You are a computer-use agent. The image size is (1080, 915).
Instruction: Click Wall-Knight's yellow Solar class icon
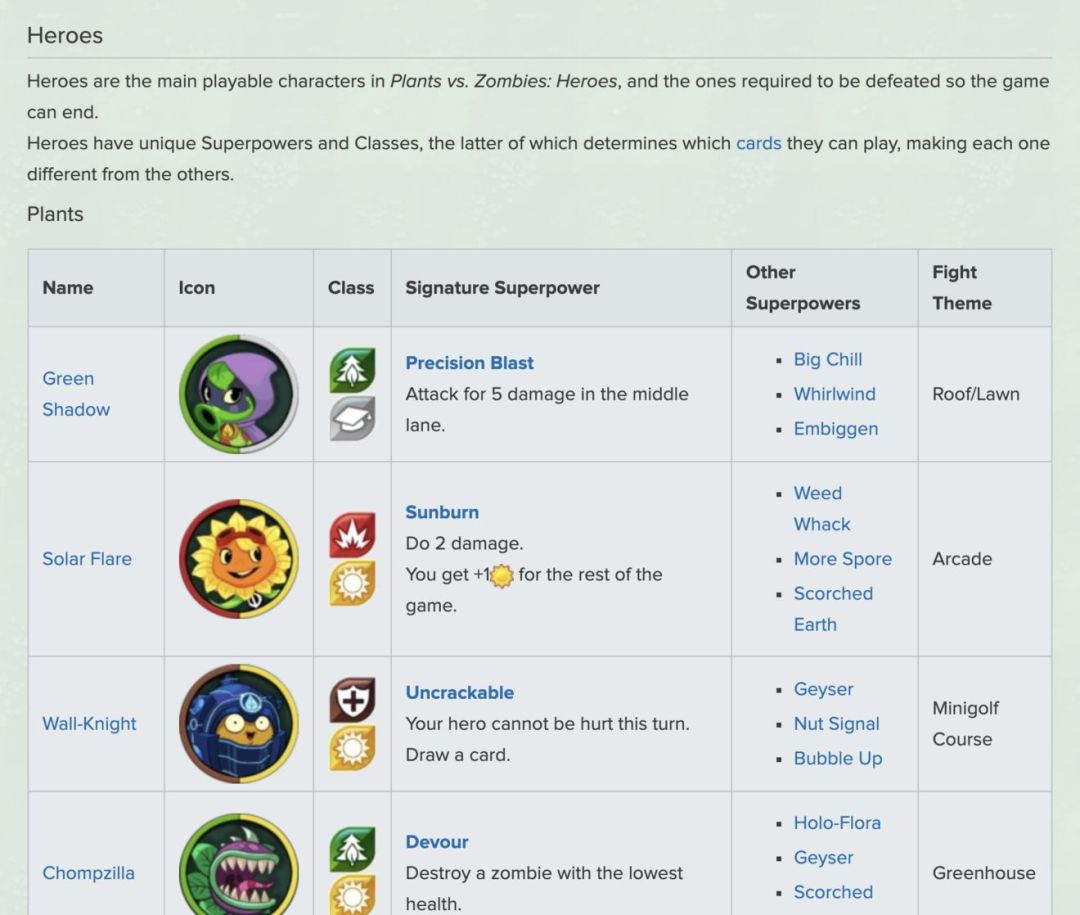click(x=352, y=747)
